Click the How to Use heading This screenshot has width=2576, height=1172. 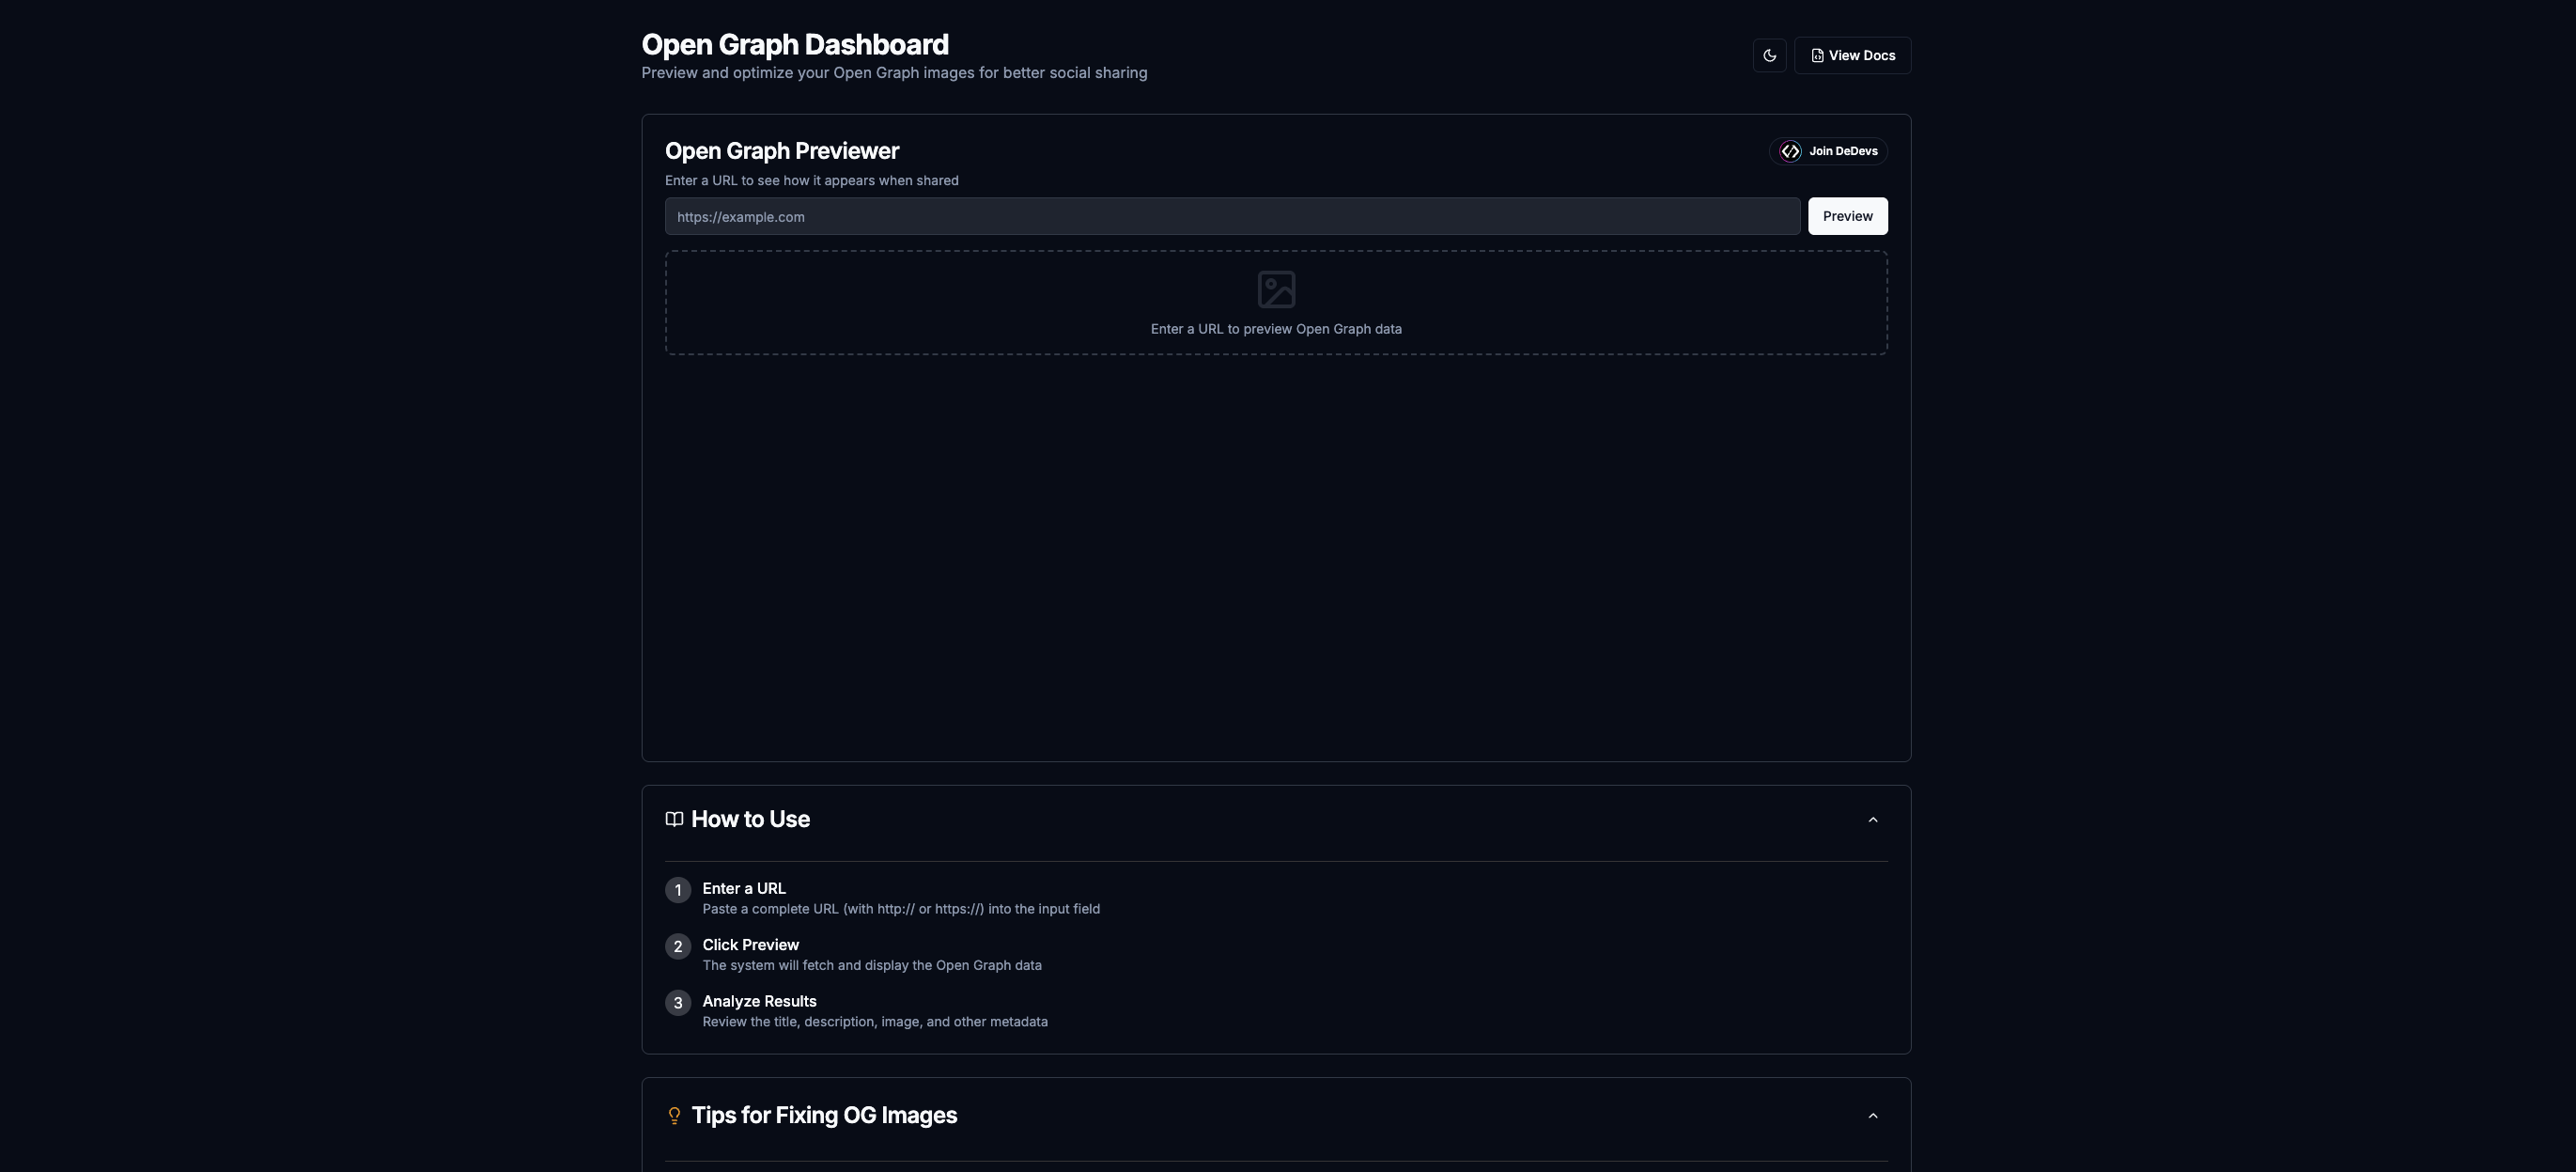750,819
